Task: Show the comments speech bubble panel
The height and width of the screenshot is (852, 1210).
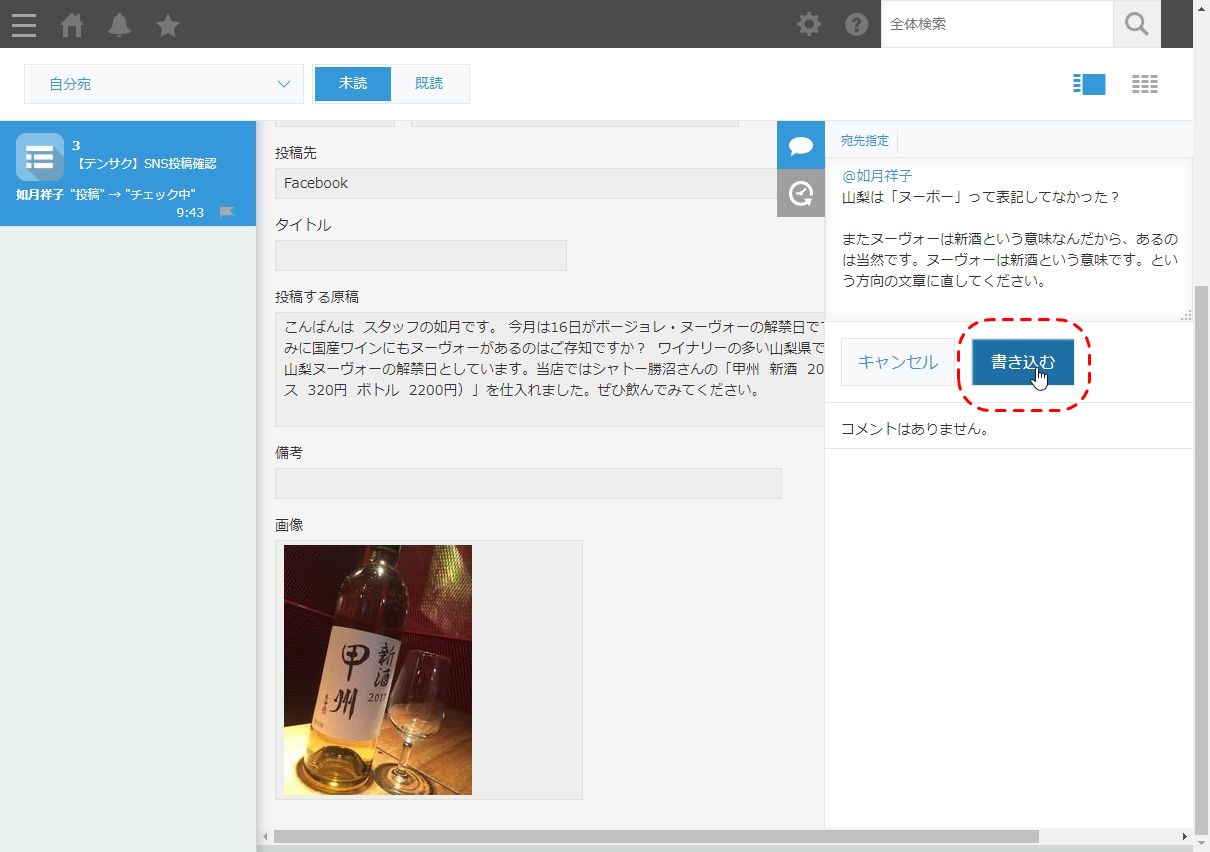Action: [801, 145]
